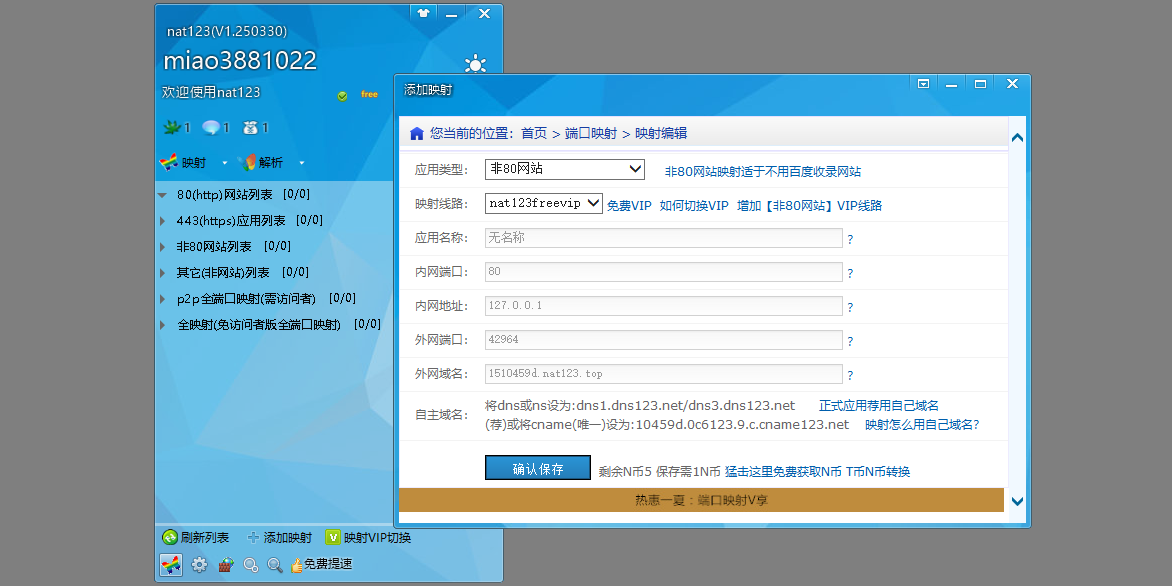Image resolution: width=1172 pixels, height=586 pixels.
Task: Click the colorful 解析 menu icon
Action: (x=247, y=162)
